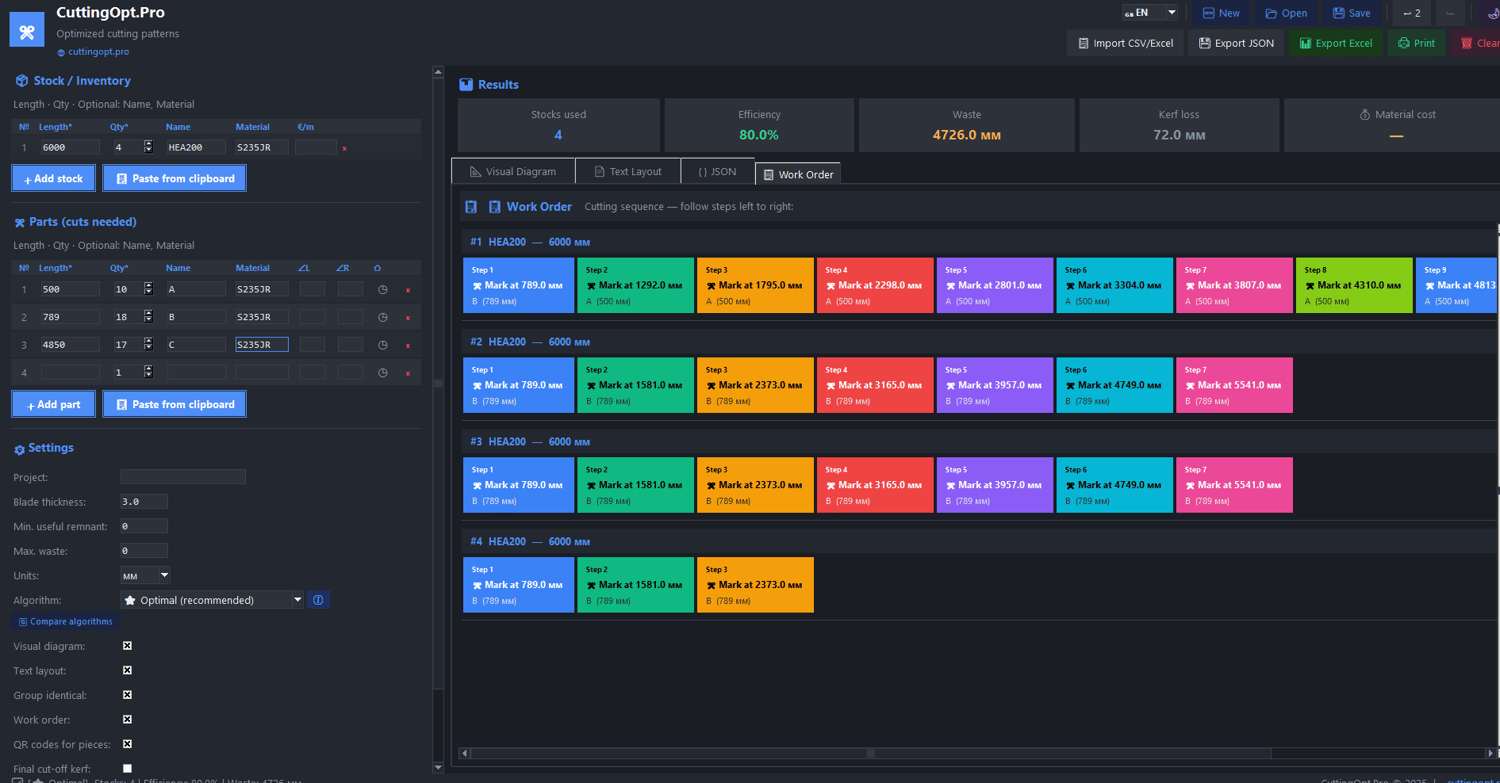Viewport: 1500px width, 783px height.
Task: Switch to the Text Layout tab
Action: [628, 171]
